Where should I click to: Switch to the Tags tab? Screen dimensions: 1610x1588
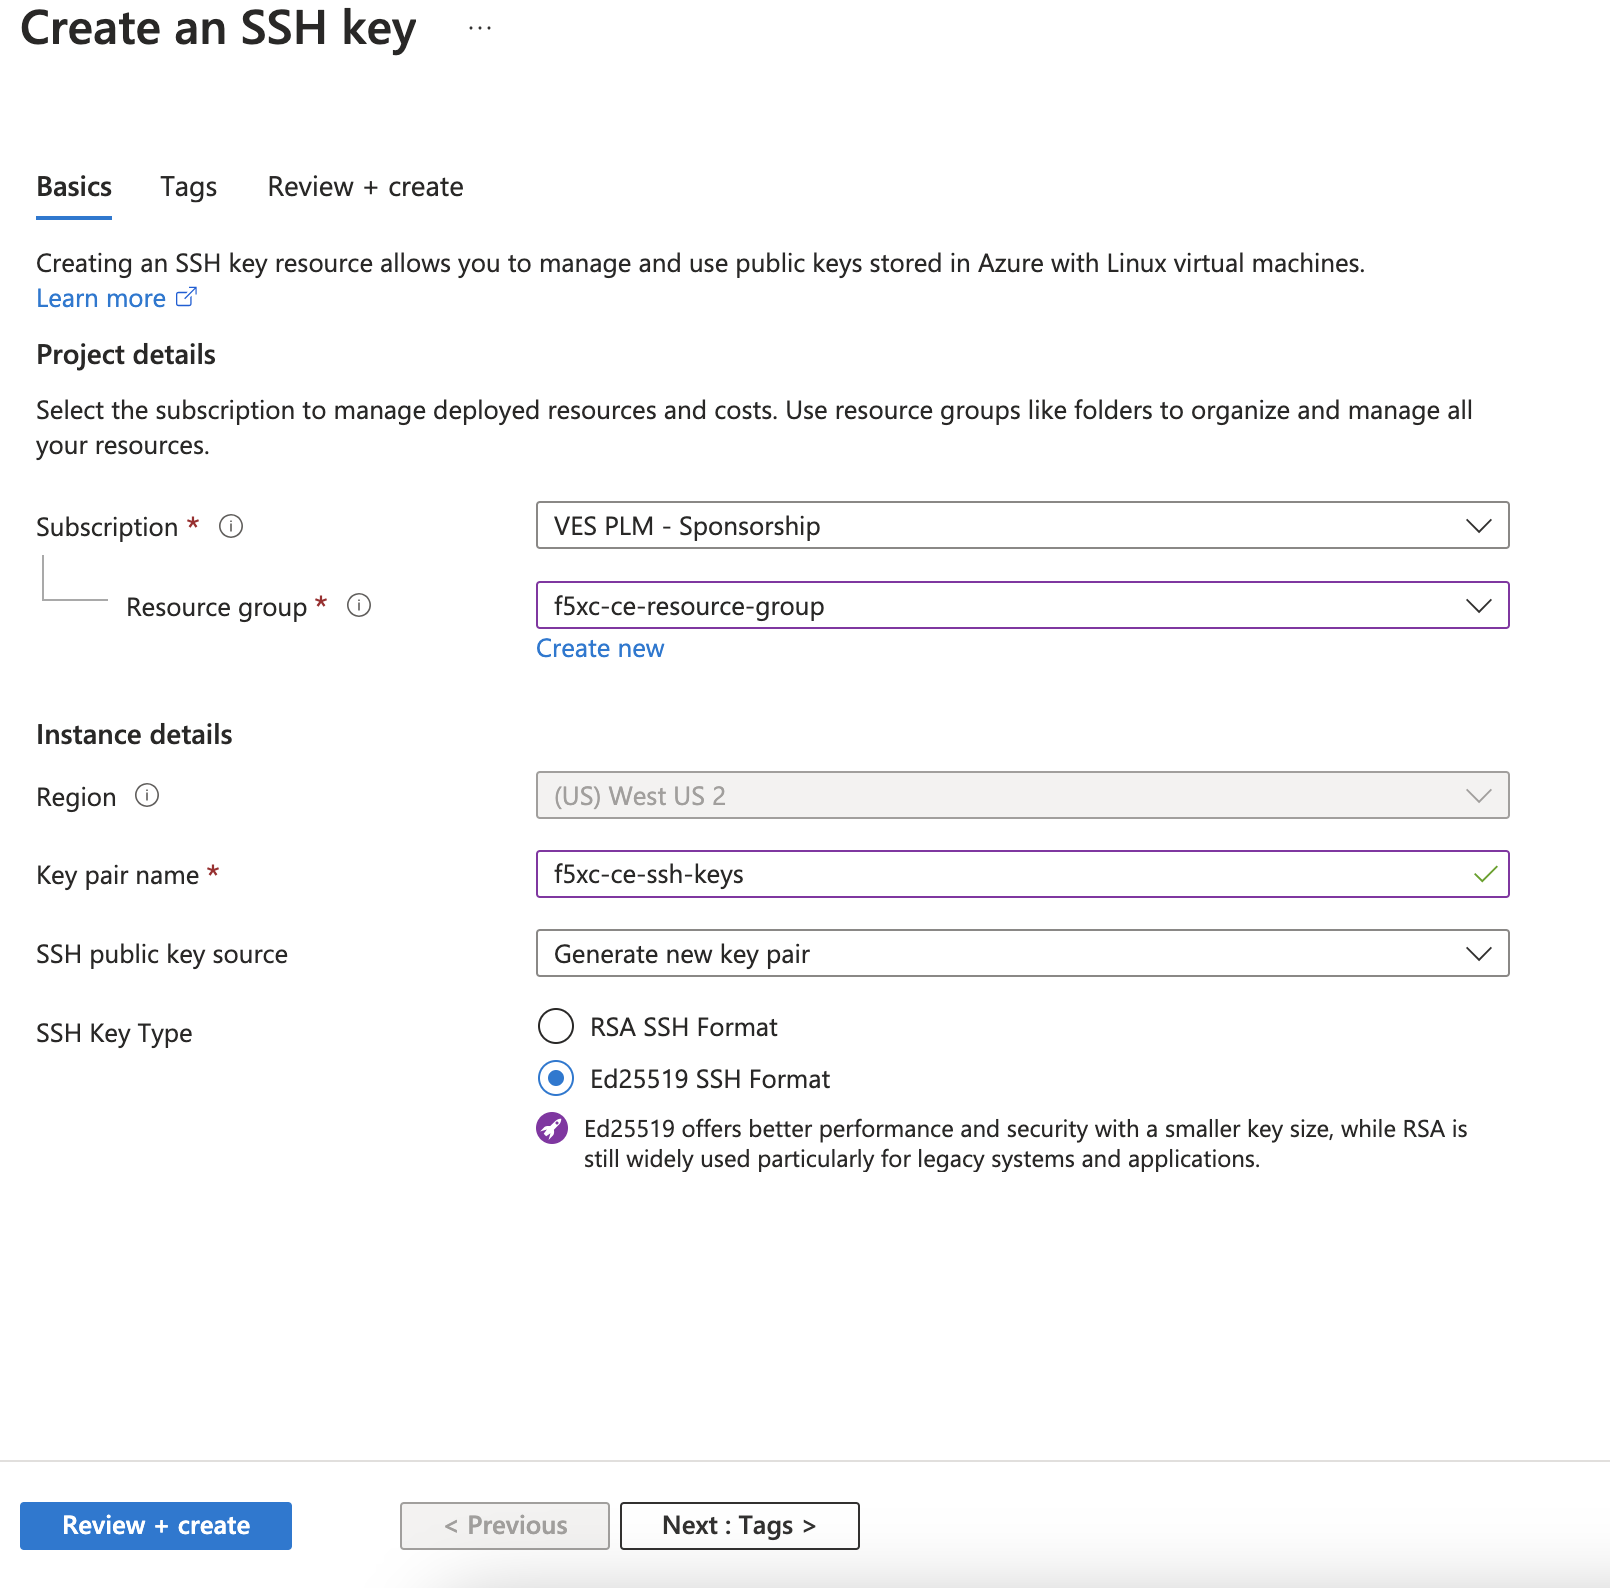(x=188, y=186)
